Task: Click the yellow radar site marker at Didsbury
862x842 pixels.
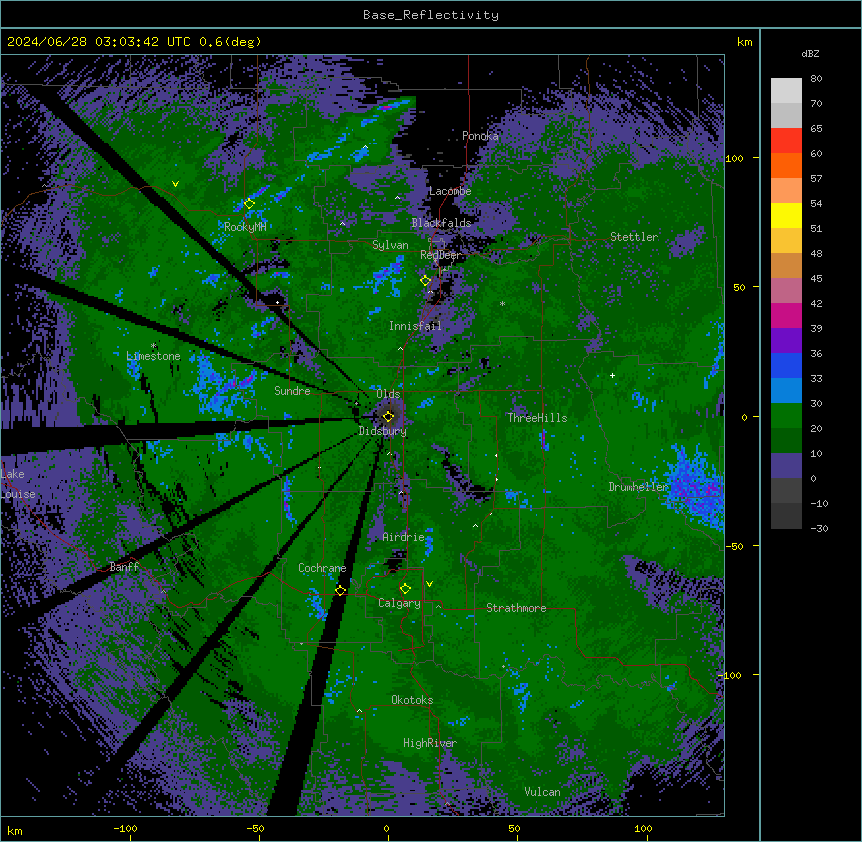Action: 388,416
